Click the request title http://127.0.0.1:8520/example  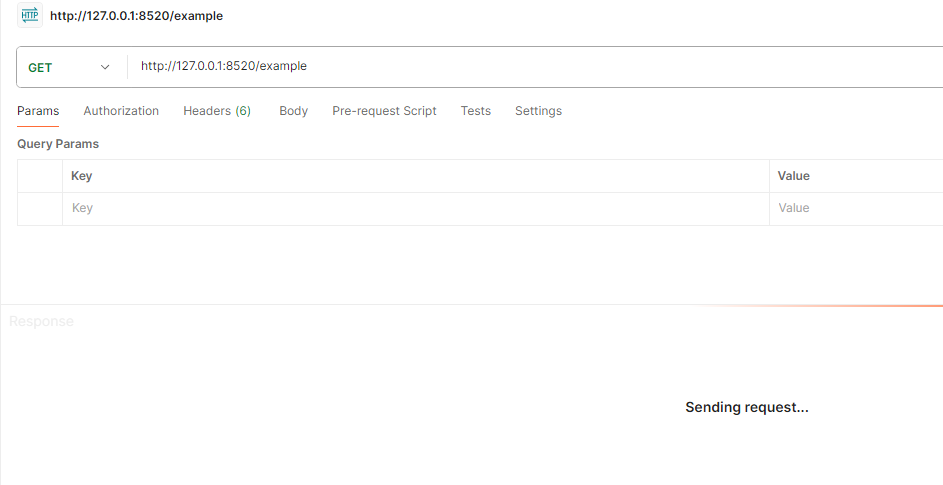[x=136, y=16]
